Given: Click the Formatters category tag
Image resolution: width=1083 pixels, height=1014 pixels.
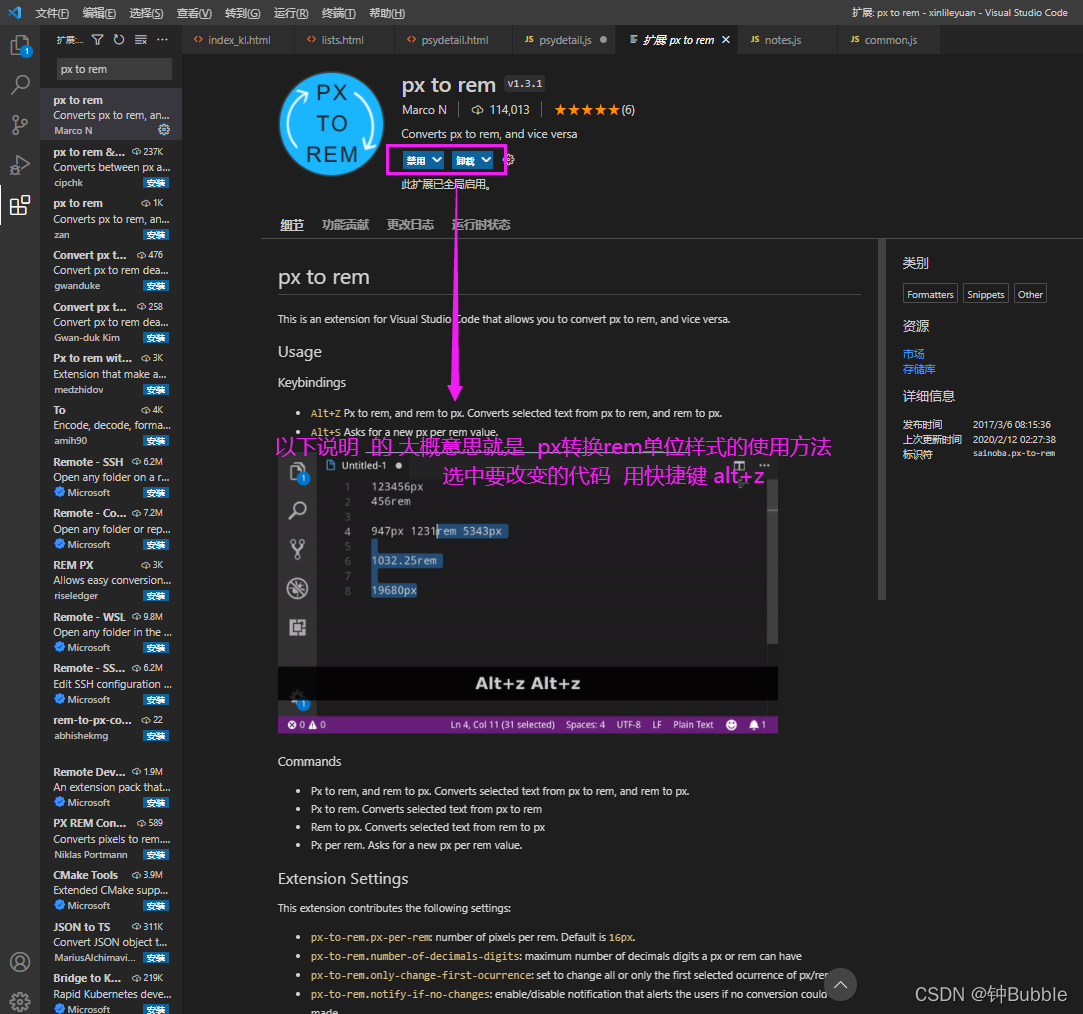Looking at the screenshot, I should (930, 294).
